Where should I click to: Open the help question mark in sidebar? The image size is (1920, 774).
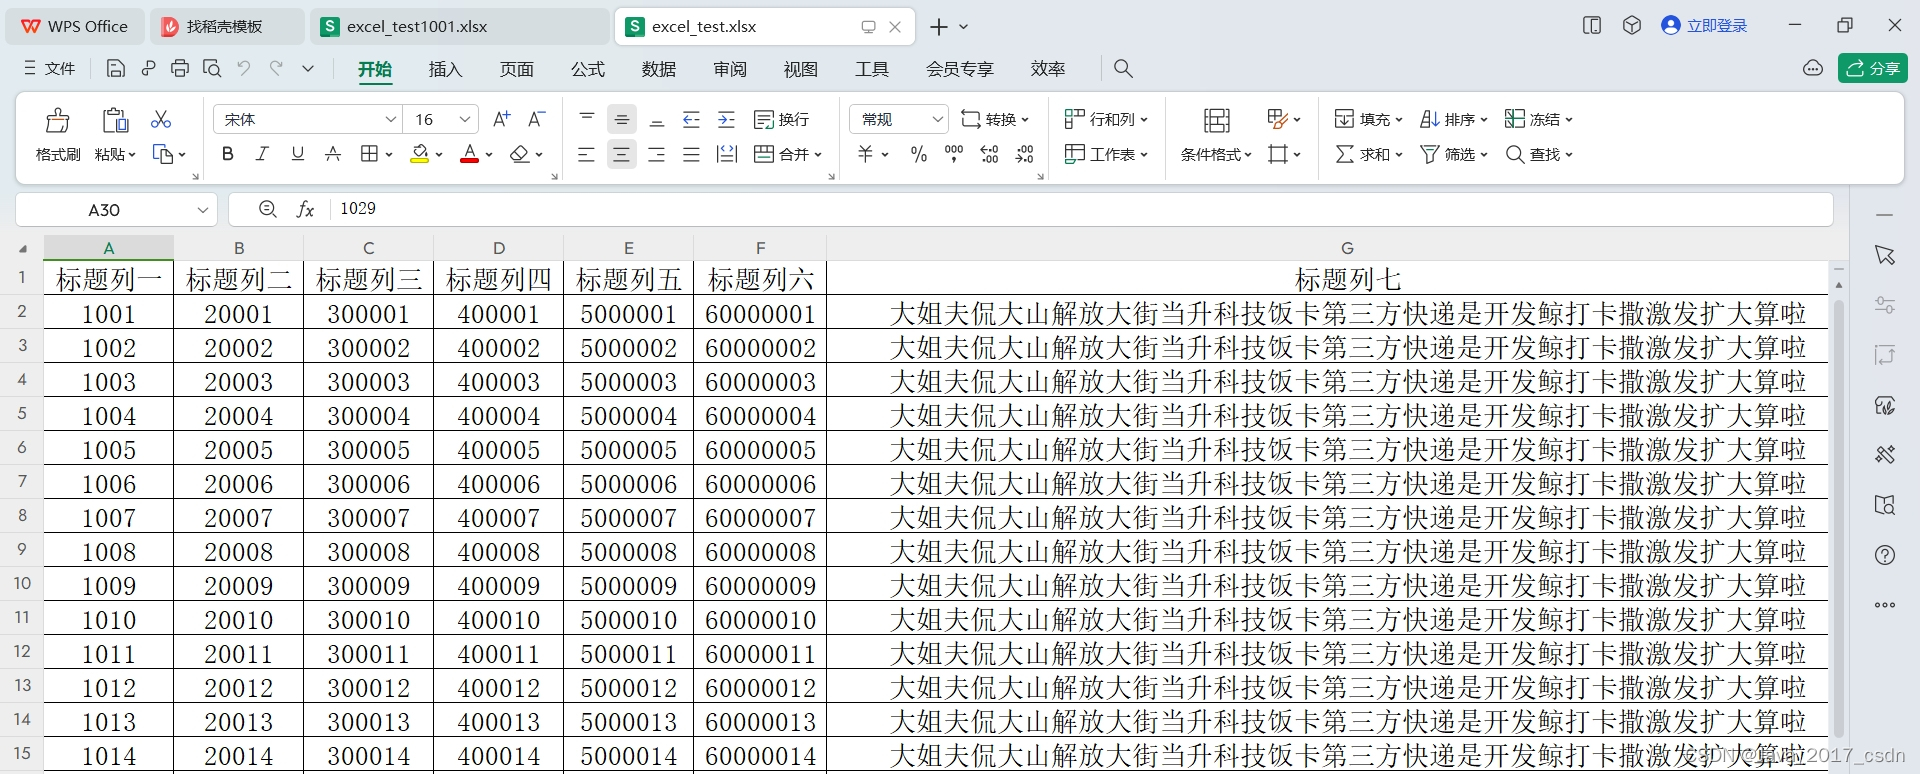tap(1885, 555)
